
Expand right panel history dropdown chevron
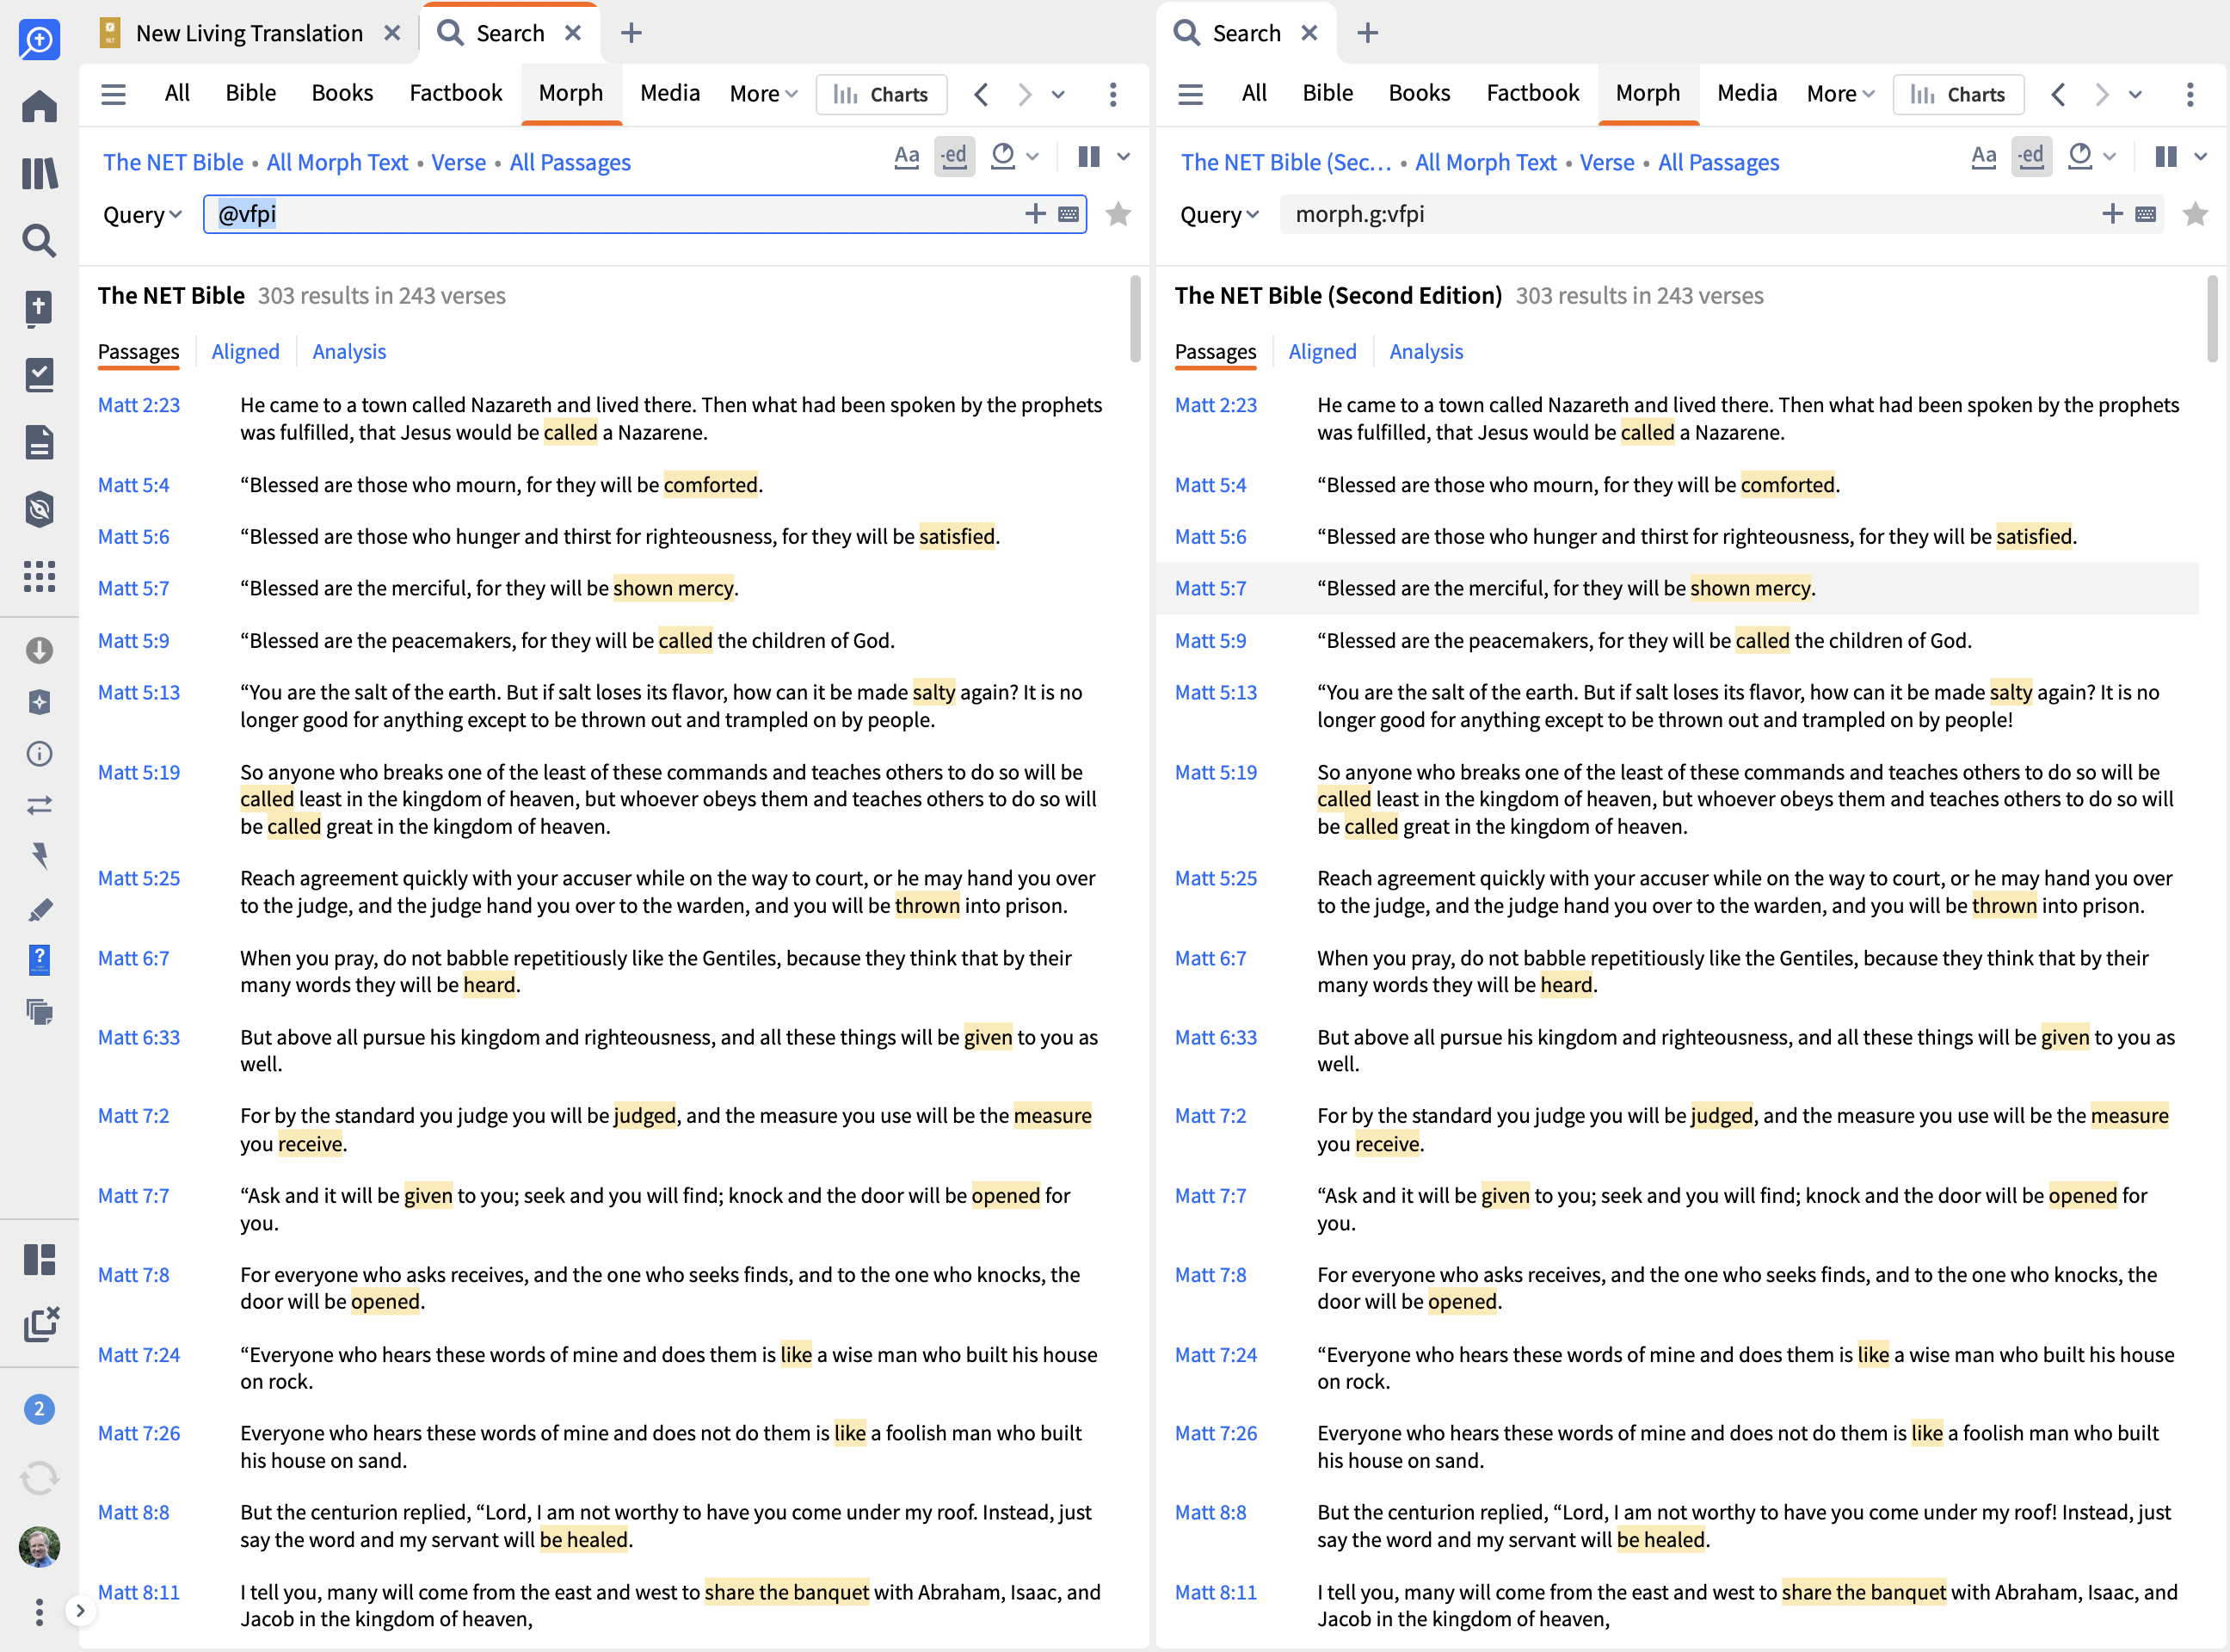(x=2135, y=95)
